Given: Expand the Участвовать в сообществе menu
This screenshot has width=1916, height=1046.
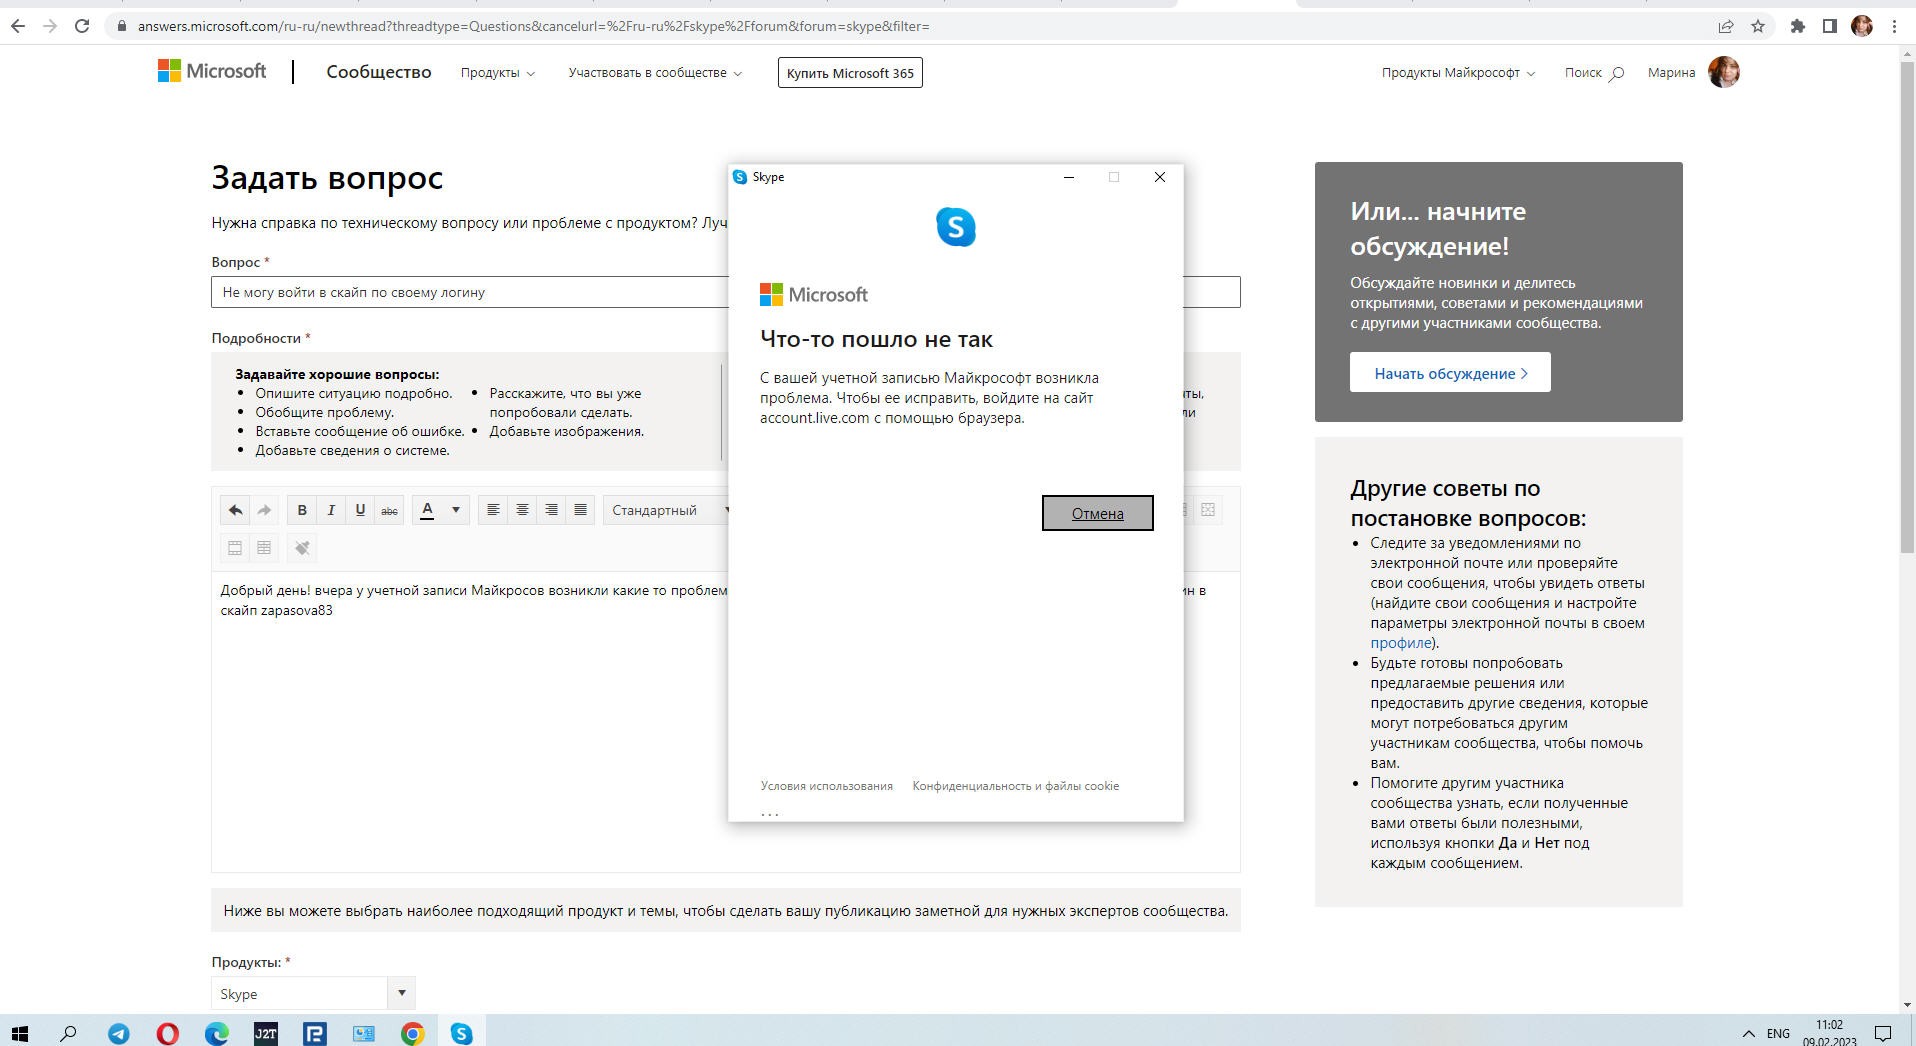Looking at the screenshot, I should 655,73.
